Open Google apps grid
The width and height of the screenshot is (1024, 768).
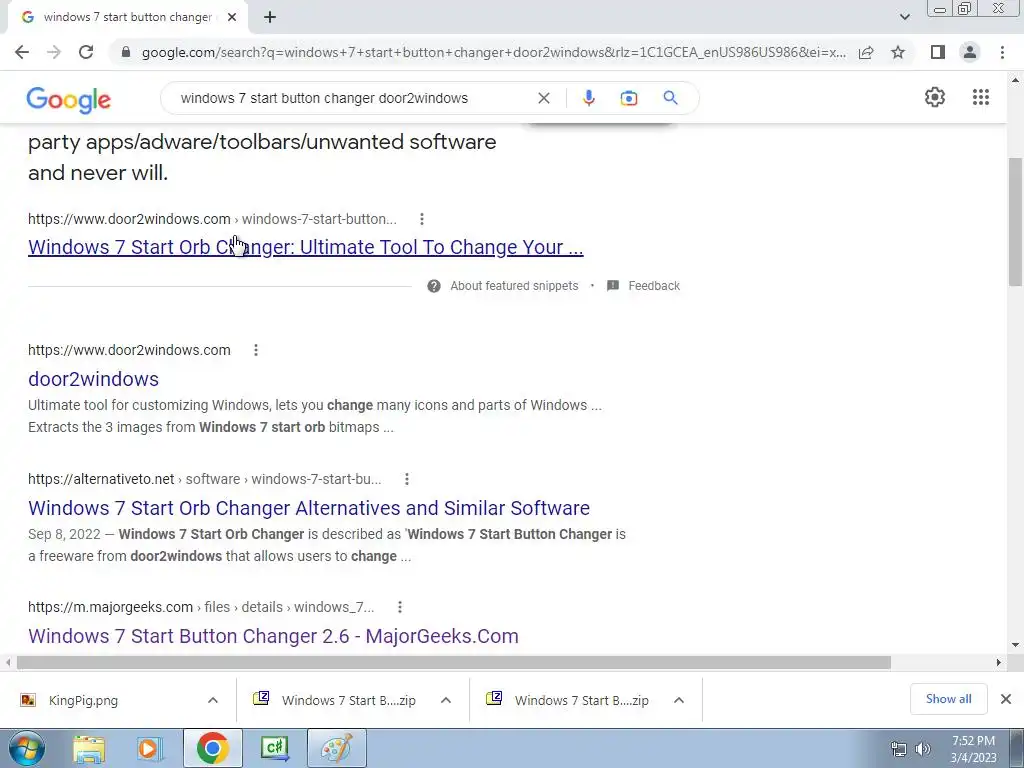980,97
